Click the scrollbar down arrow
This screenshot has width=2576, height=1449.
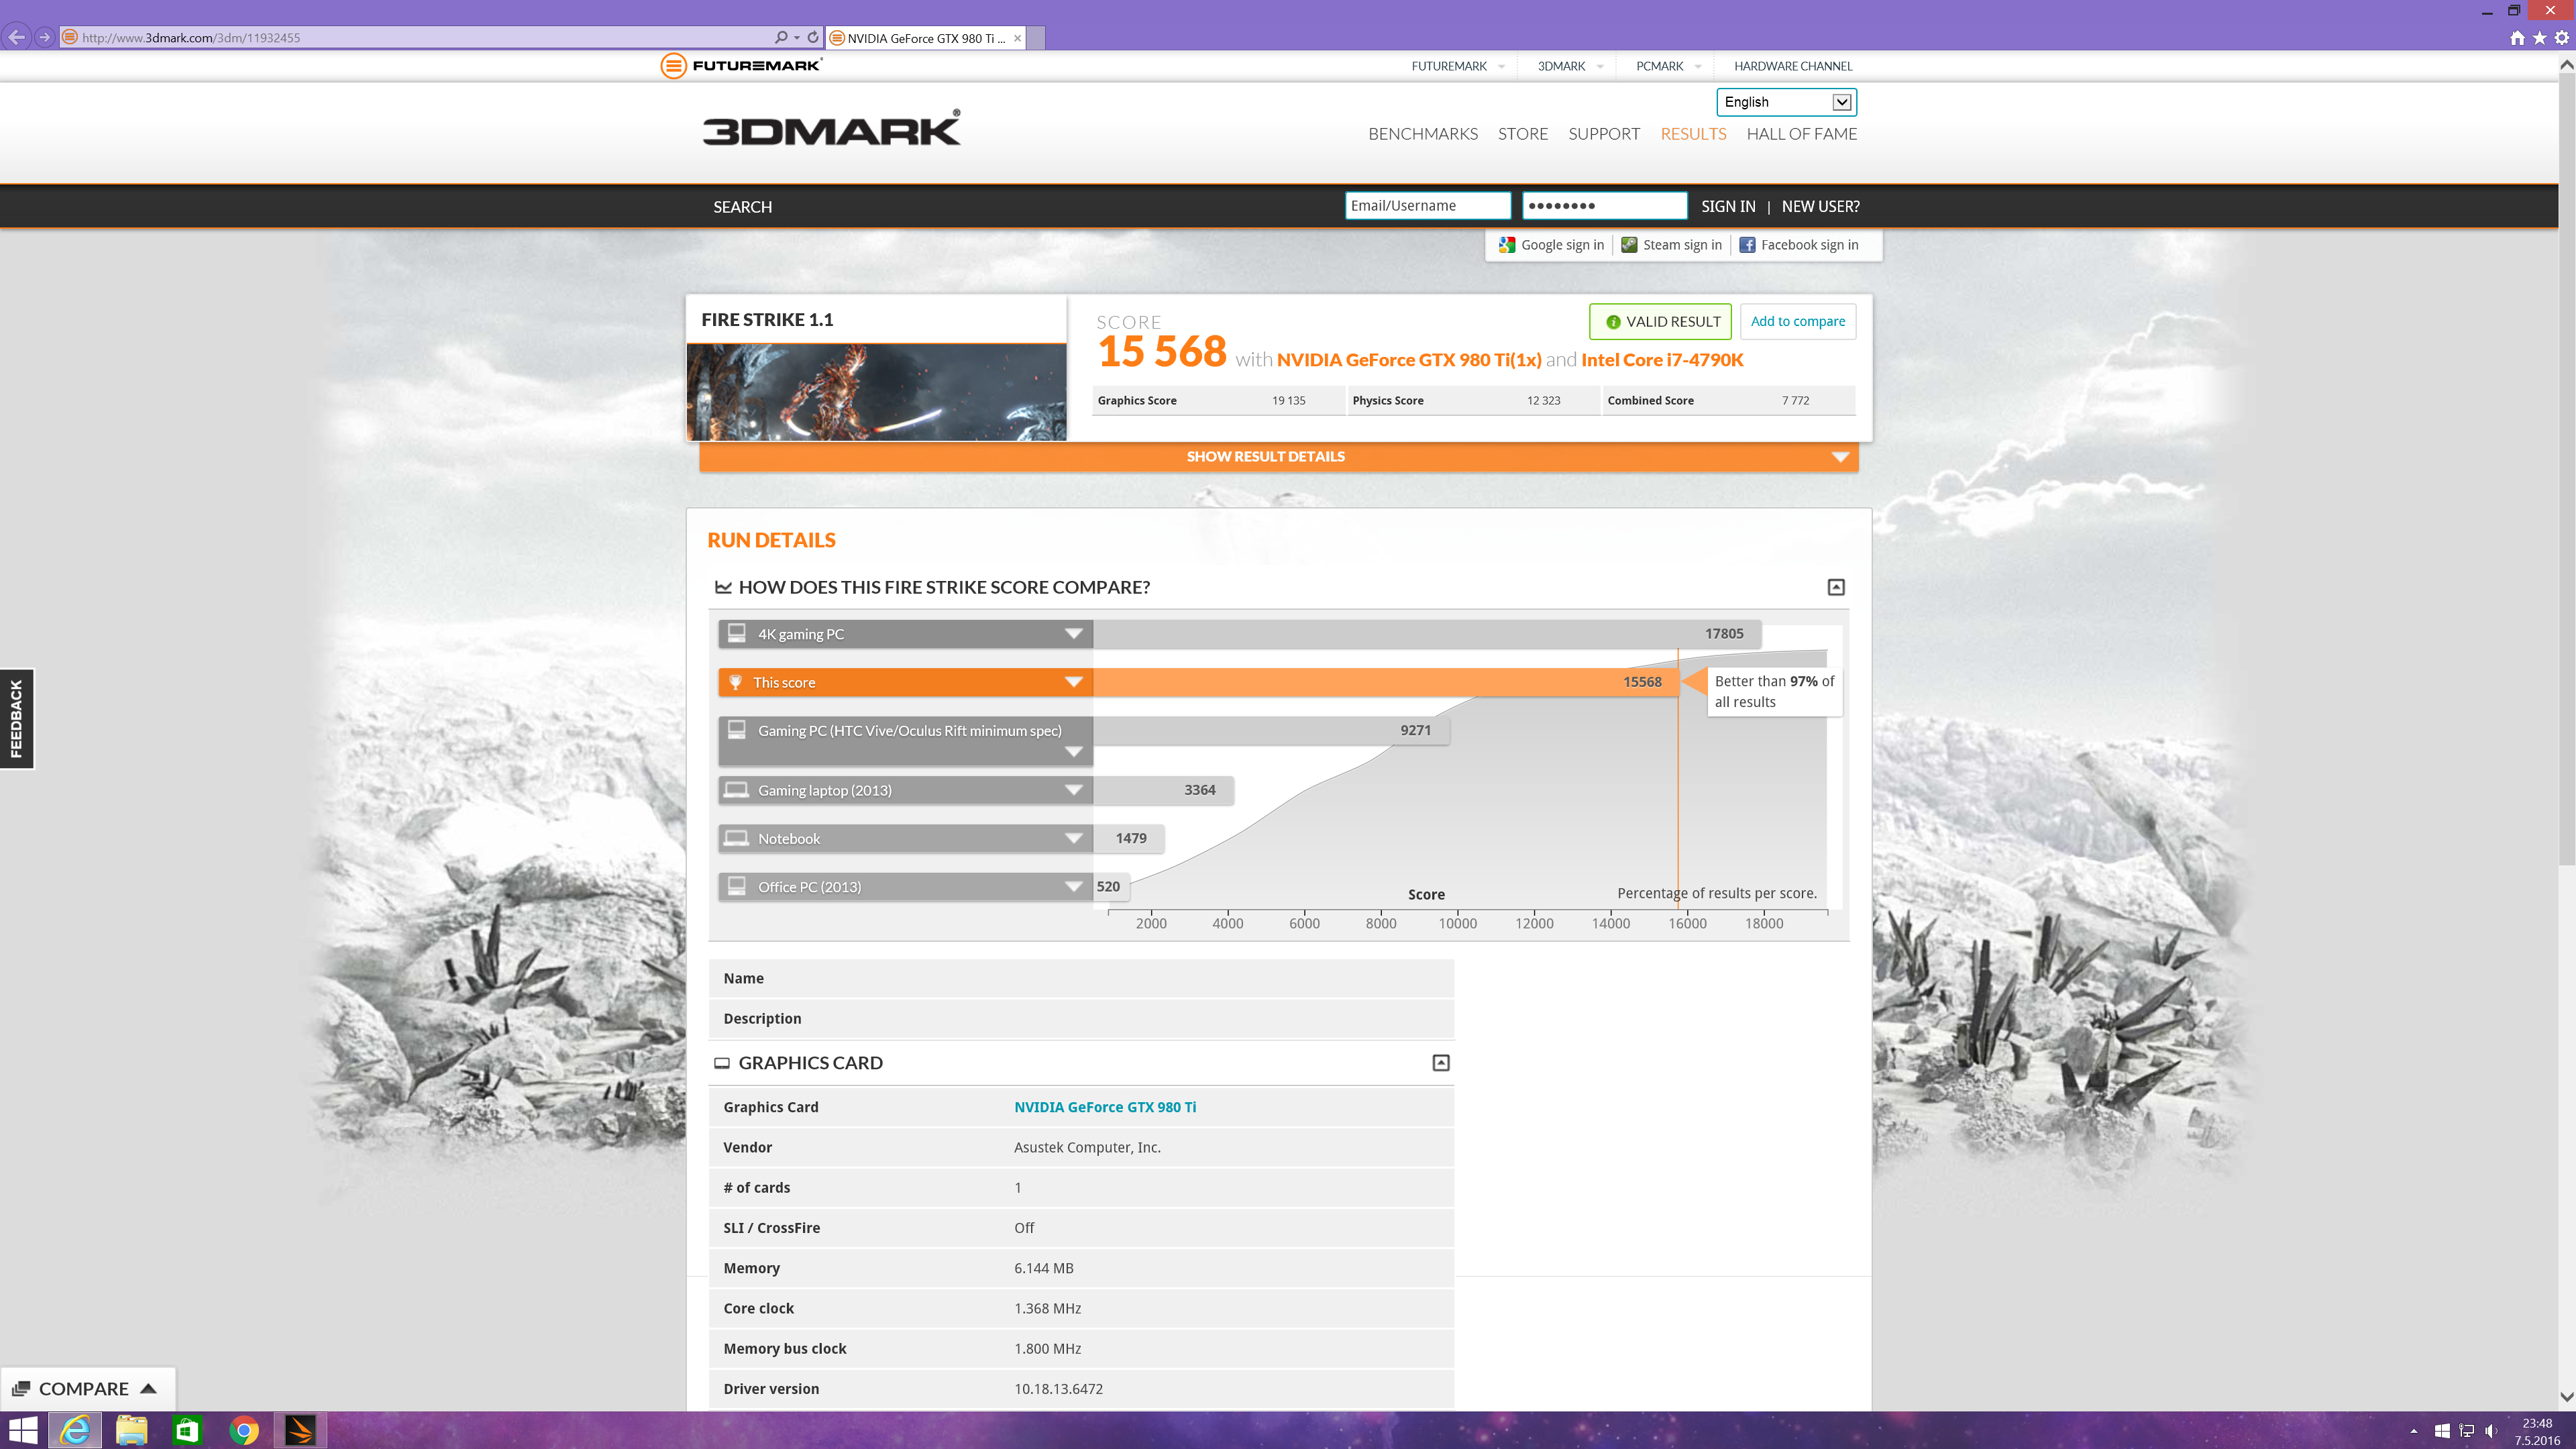[2566, 1397]
